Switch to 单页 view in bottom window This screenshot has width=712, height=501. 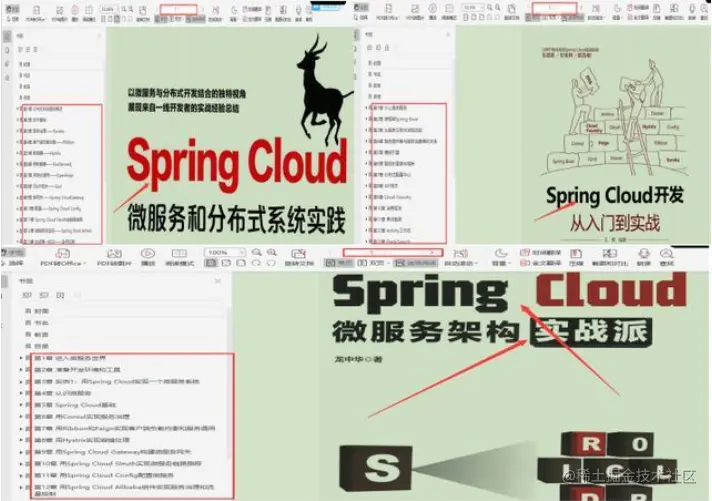click(338, 263)
